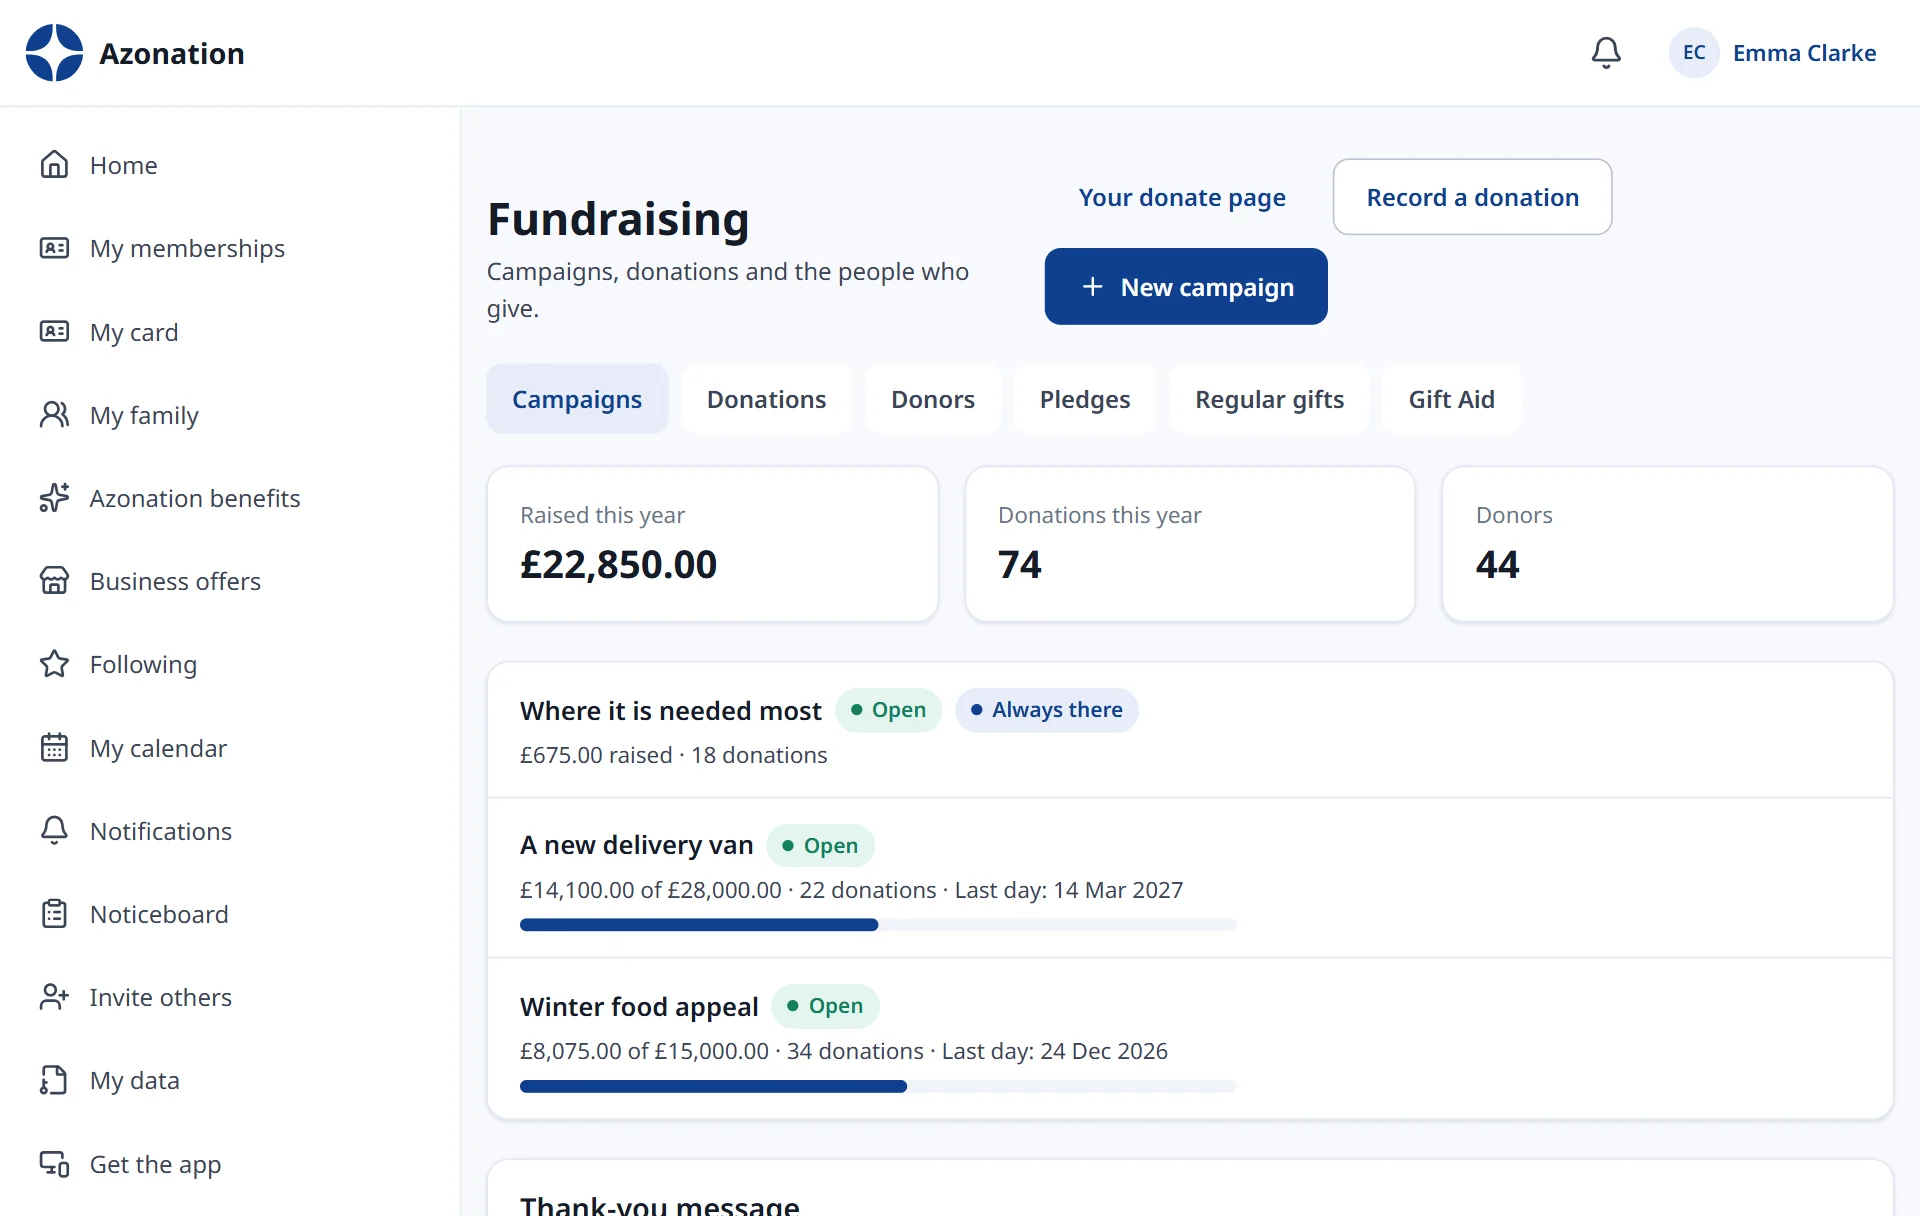Screen dimensions: 1920x1216
Task: Start a New campaign
Action: pyautogui.click(x=1186, y=287)
